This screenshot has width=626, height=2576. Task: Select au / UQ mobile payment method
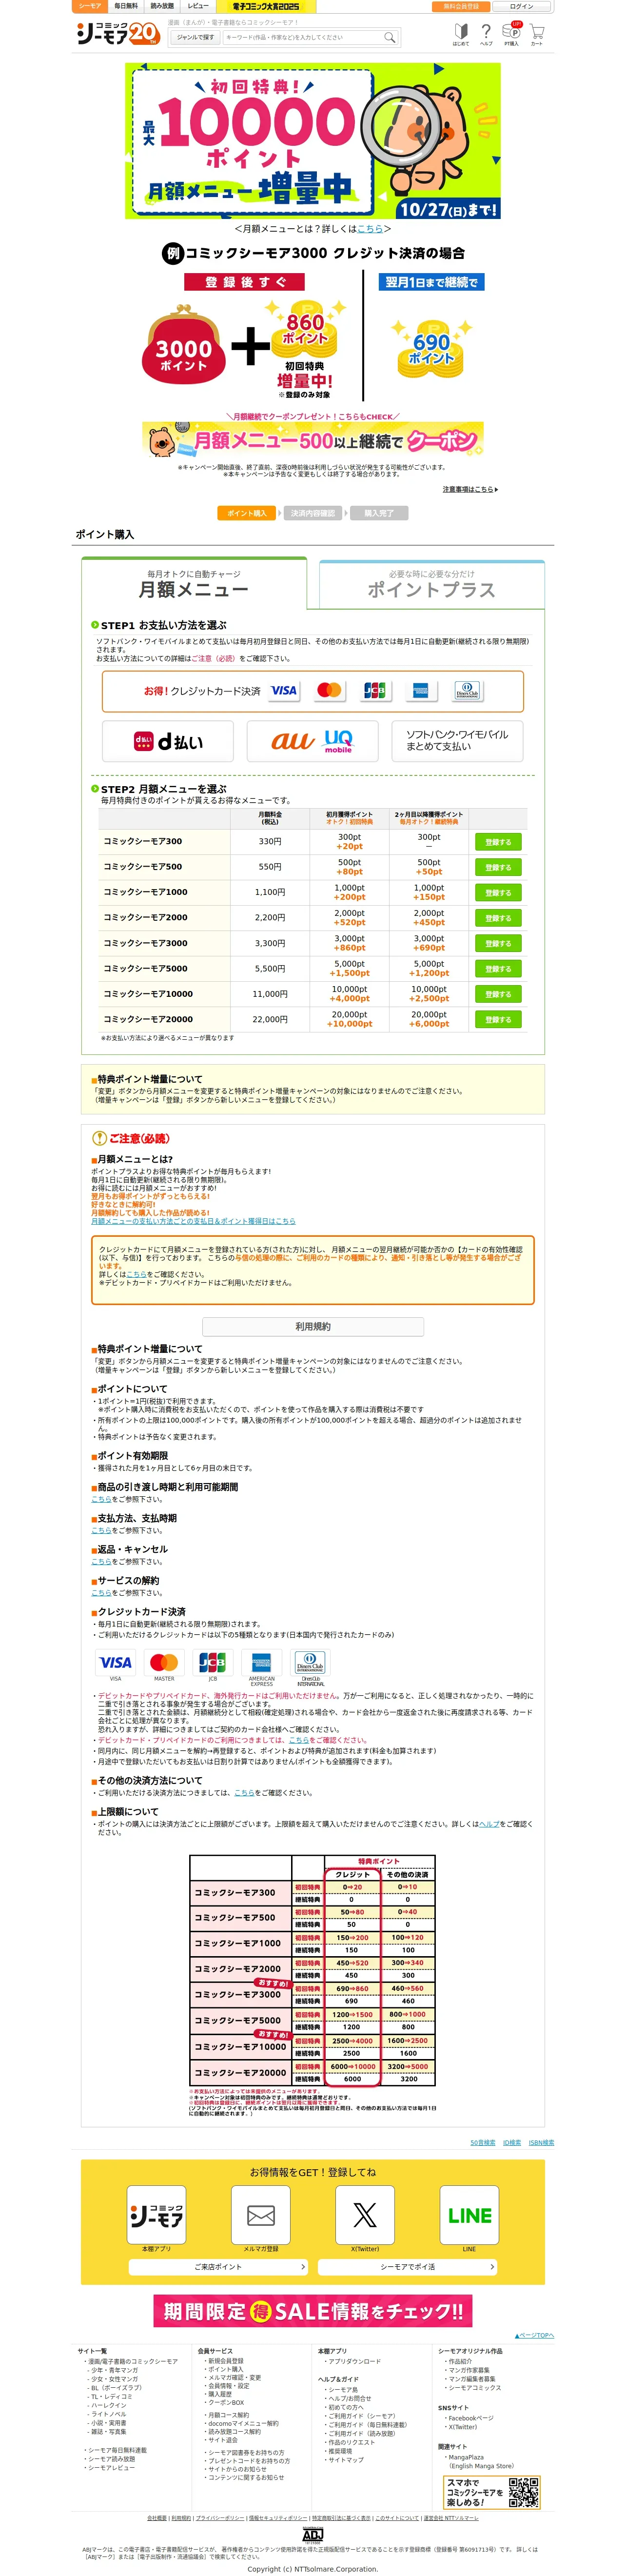coord(312,741)
